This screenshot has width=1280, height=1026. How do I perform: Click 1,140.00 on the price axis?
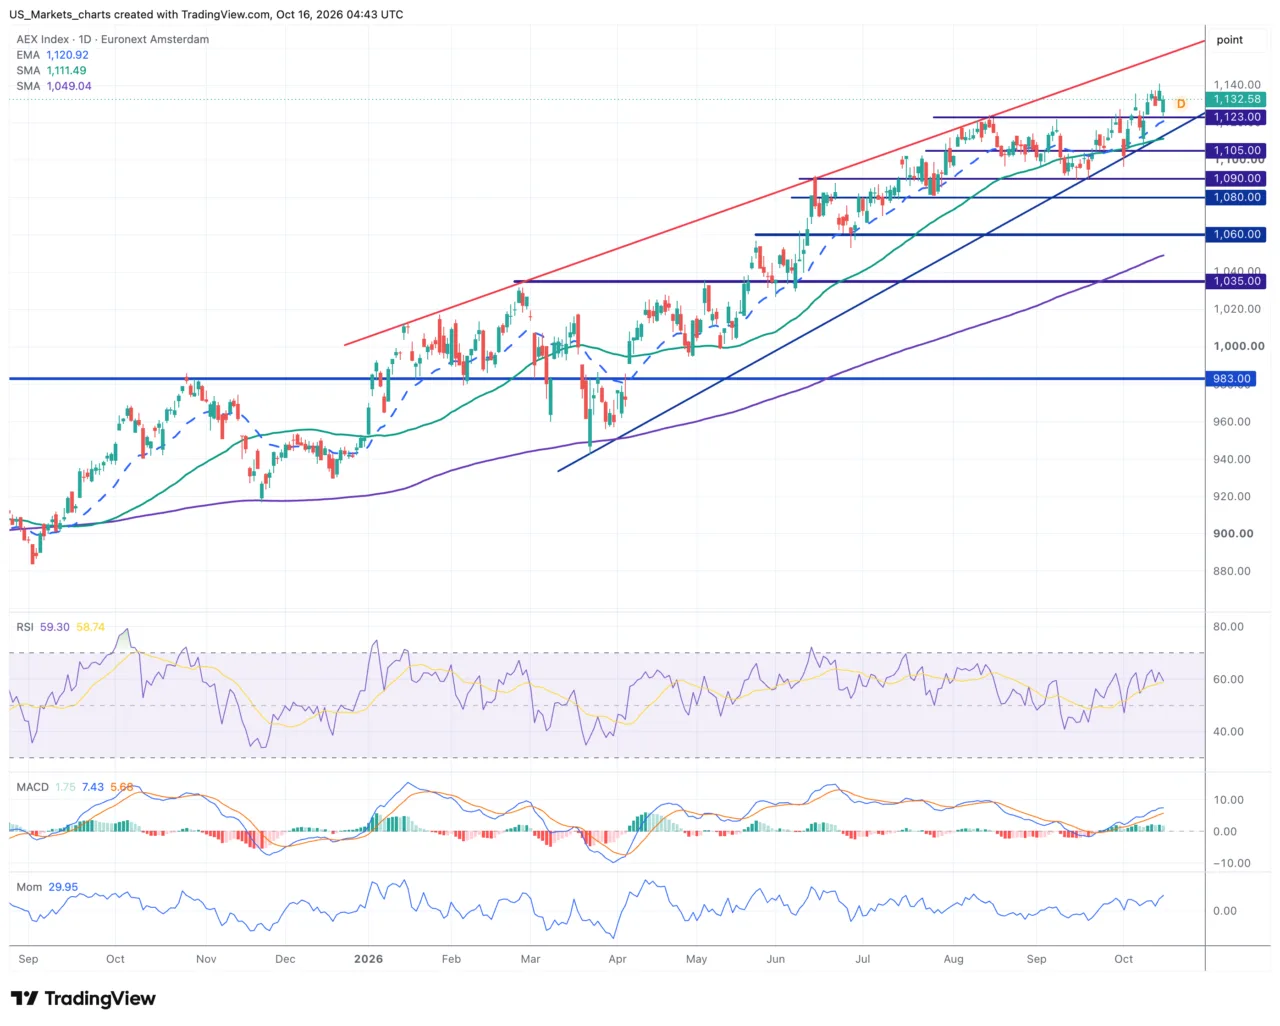pos(1237,85)
